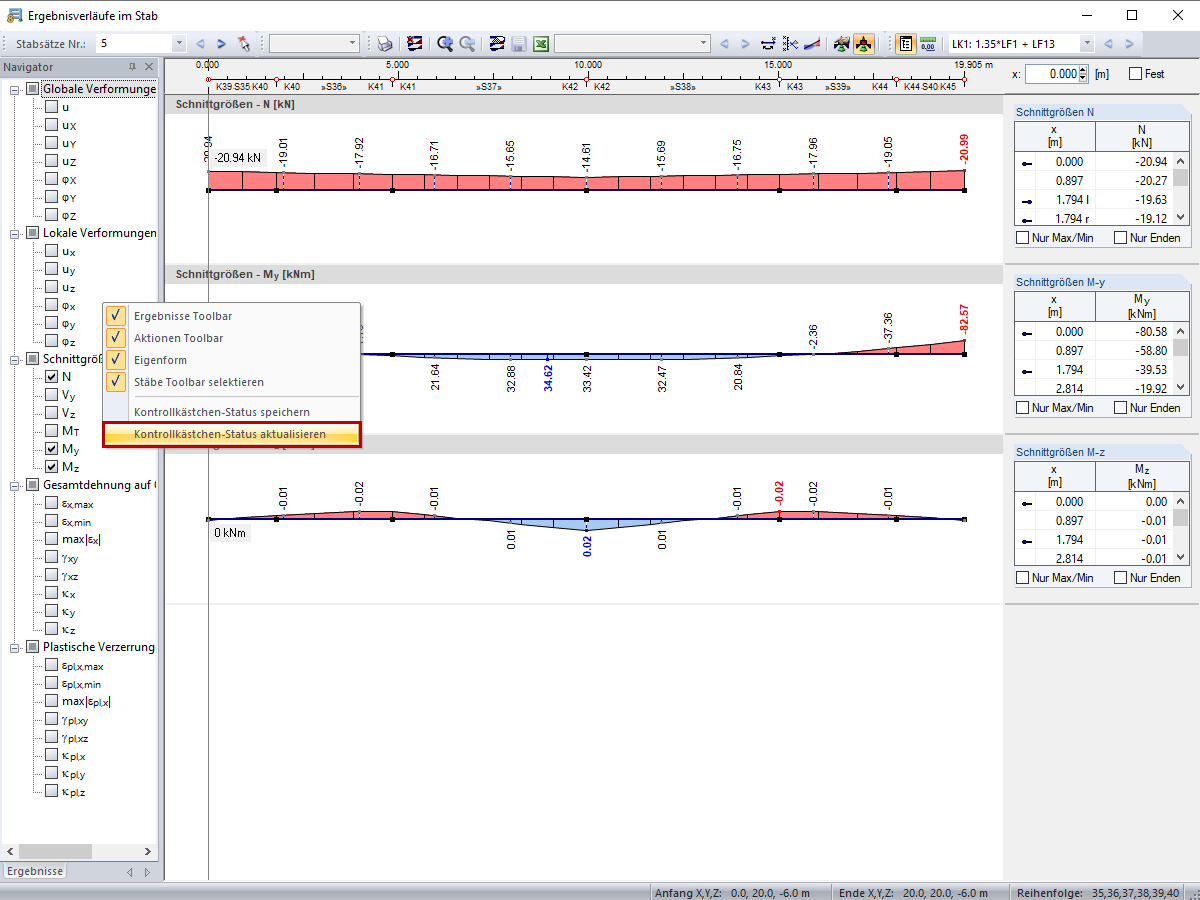
Task: Collapse Globale Verformungen tree node
Action: pos(16,89)
